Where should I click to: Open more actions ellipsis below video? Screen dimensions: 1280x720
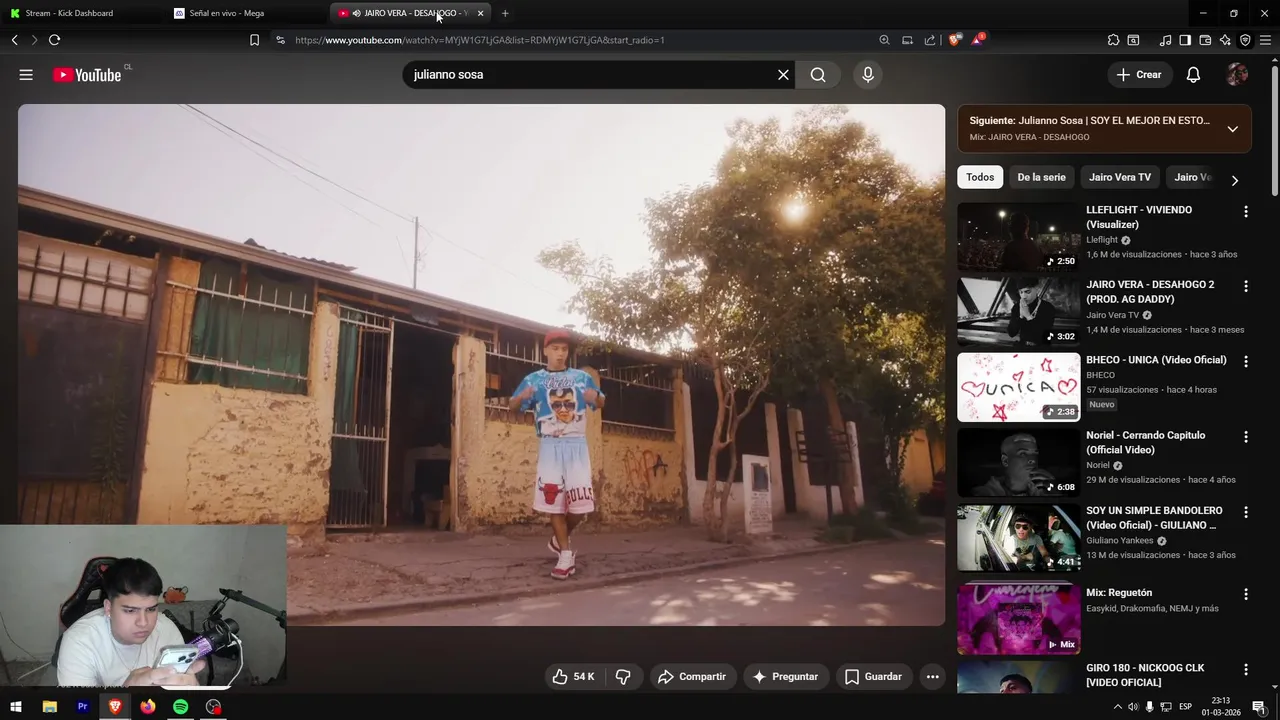pyautogui.click(x=932, y=677)
